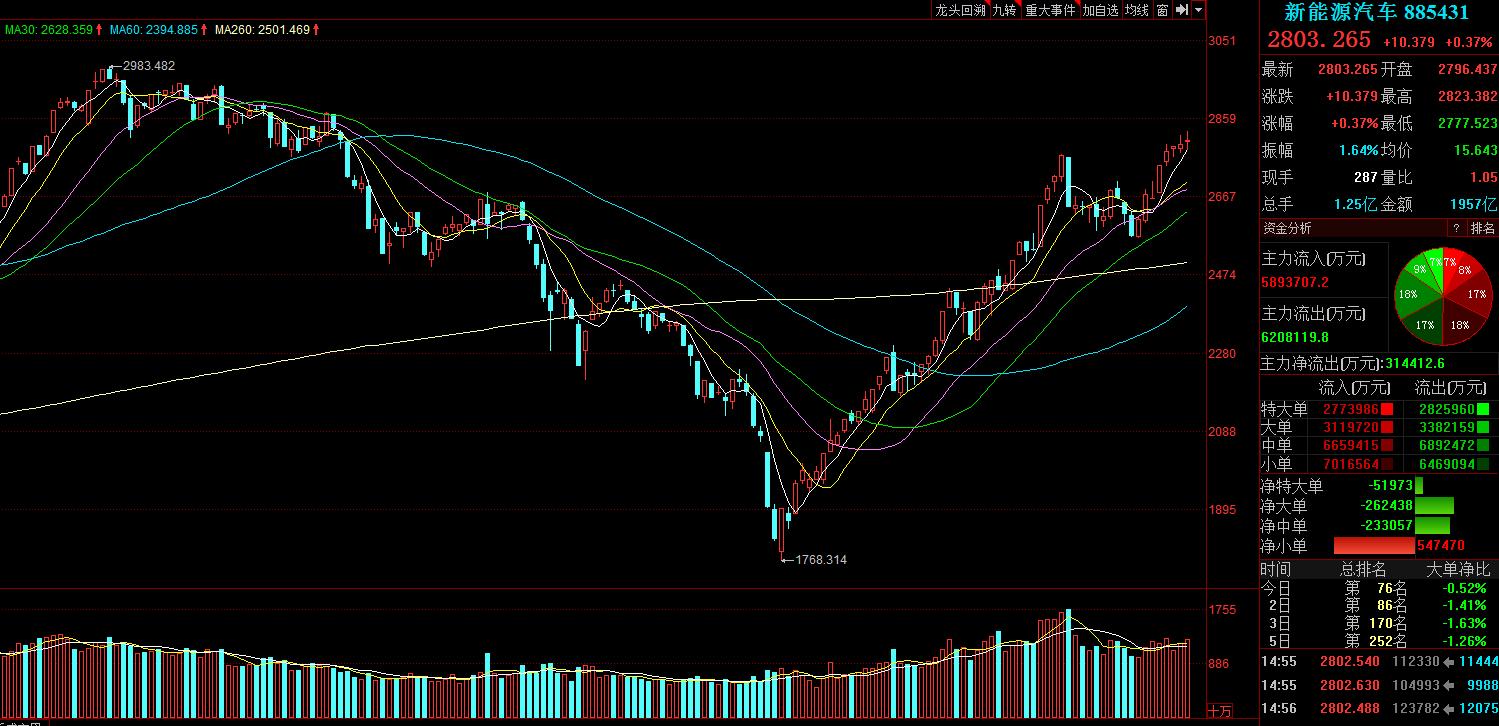The width and height of the screenshot is (1499, 726).
Task: Click the 总手 value 1.25亿
Action: coord(1355,205)
